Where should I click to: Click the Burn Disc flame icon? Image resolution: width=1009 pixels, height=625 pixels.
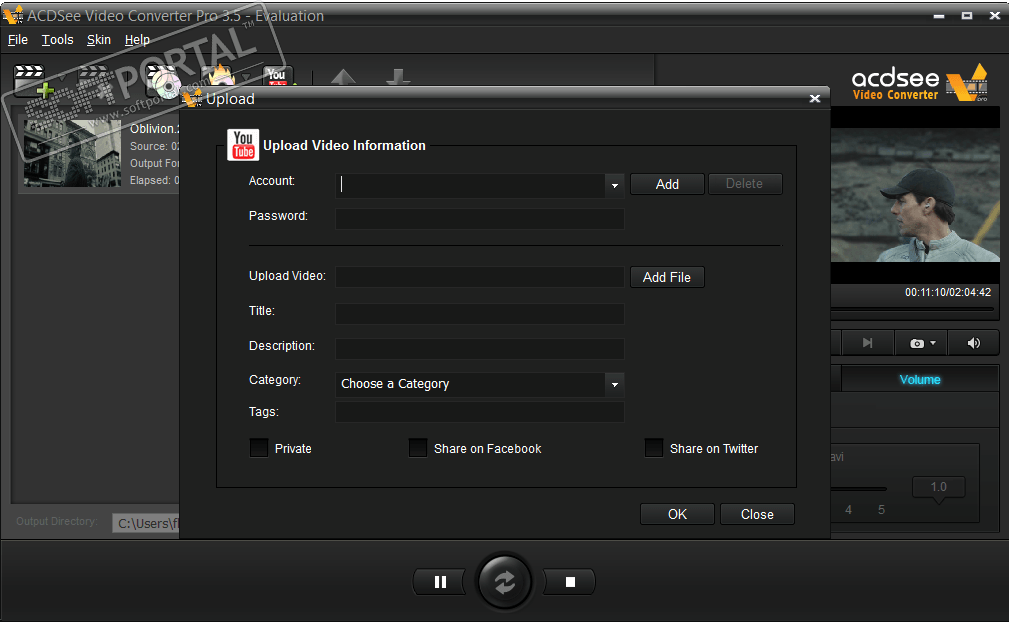tap(219, 76)
